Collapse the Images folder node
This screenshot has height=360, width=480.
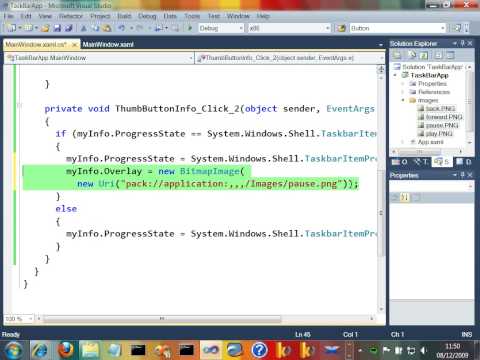(403, 100)
